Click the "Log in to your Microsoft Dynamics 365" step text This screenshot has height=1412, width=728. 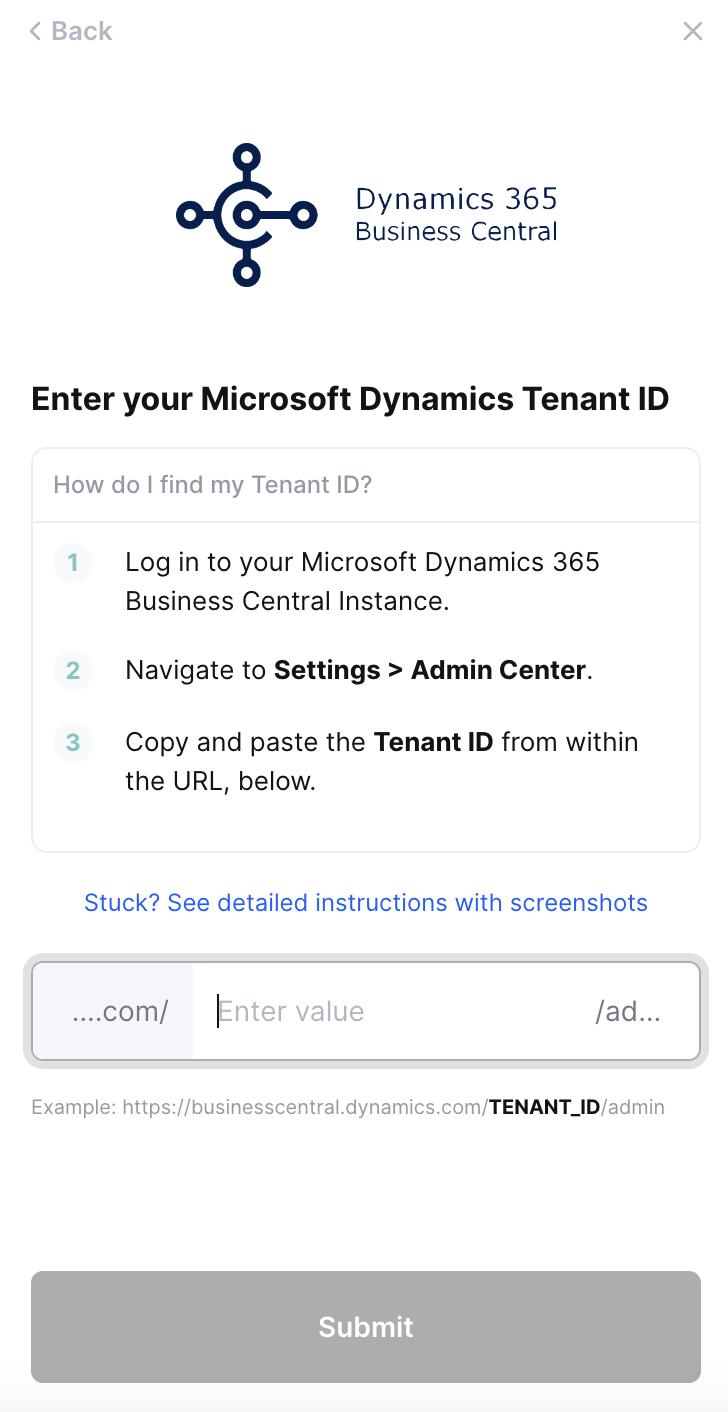point(362,563)
